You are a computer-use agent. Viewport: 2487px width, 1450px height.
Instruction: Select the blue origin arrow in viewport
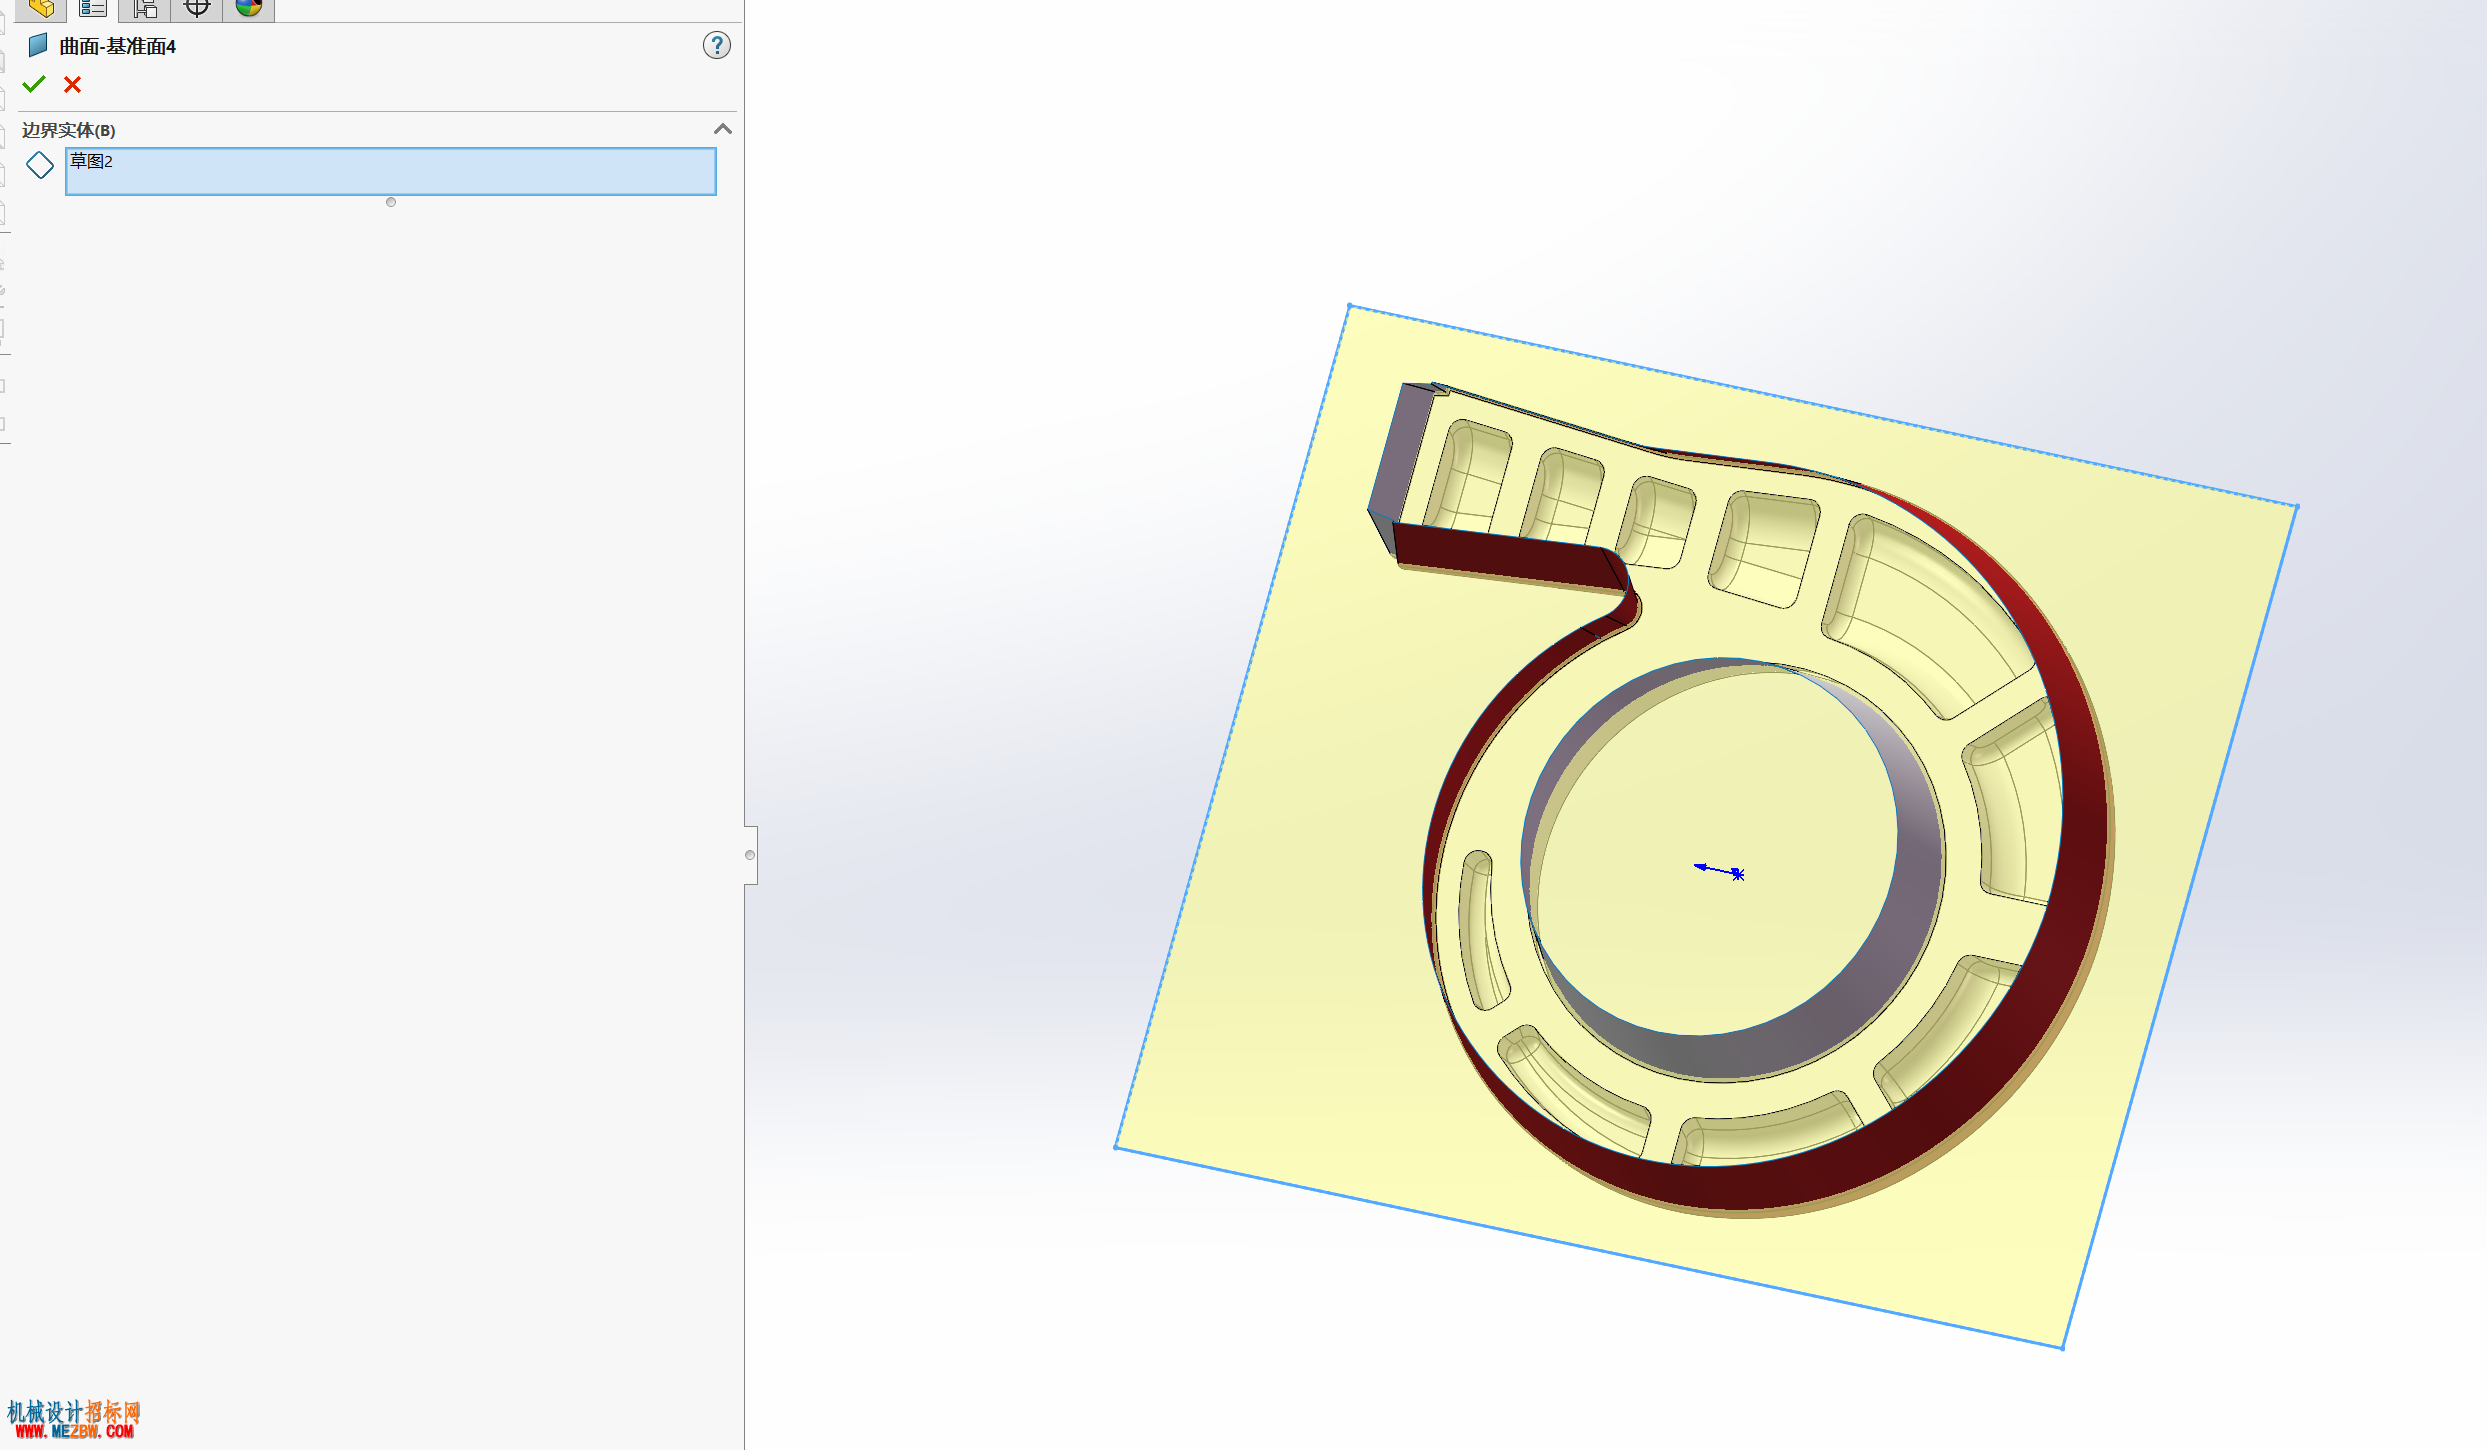(x=1718, y=871)
